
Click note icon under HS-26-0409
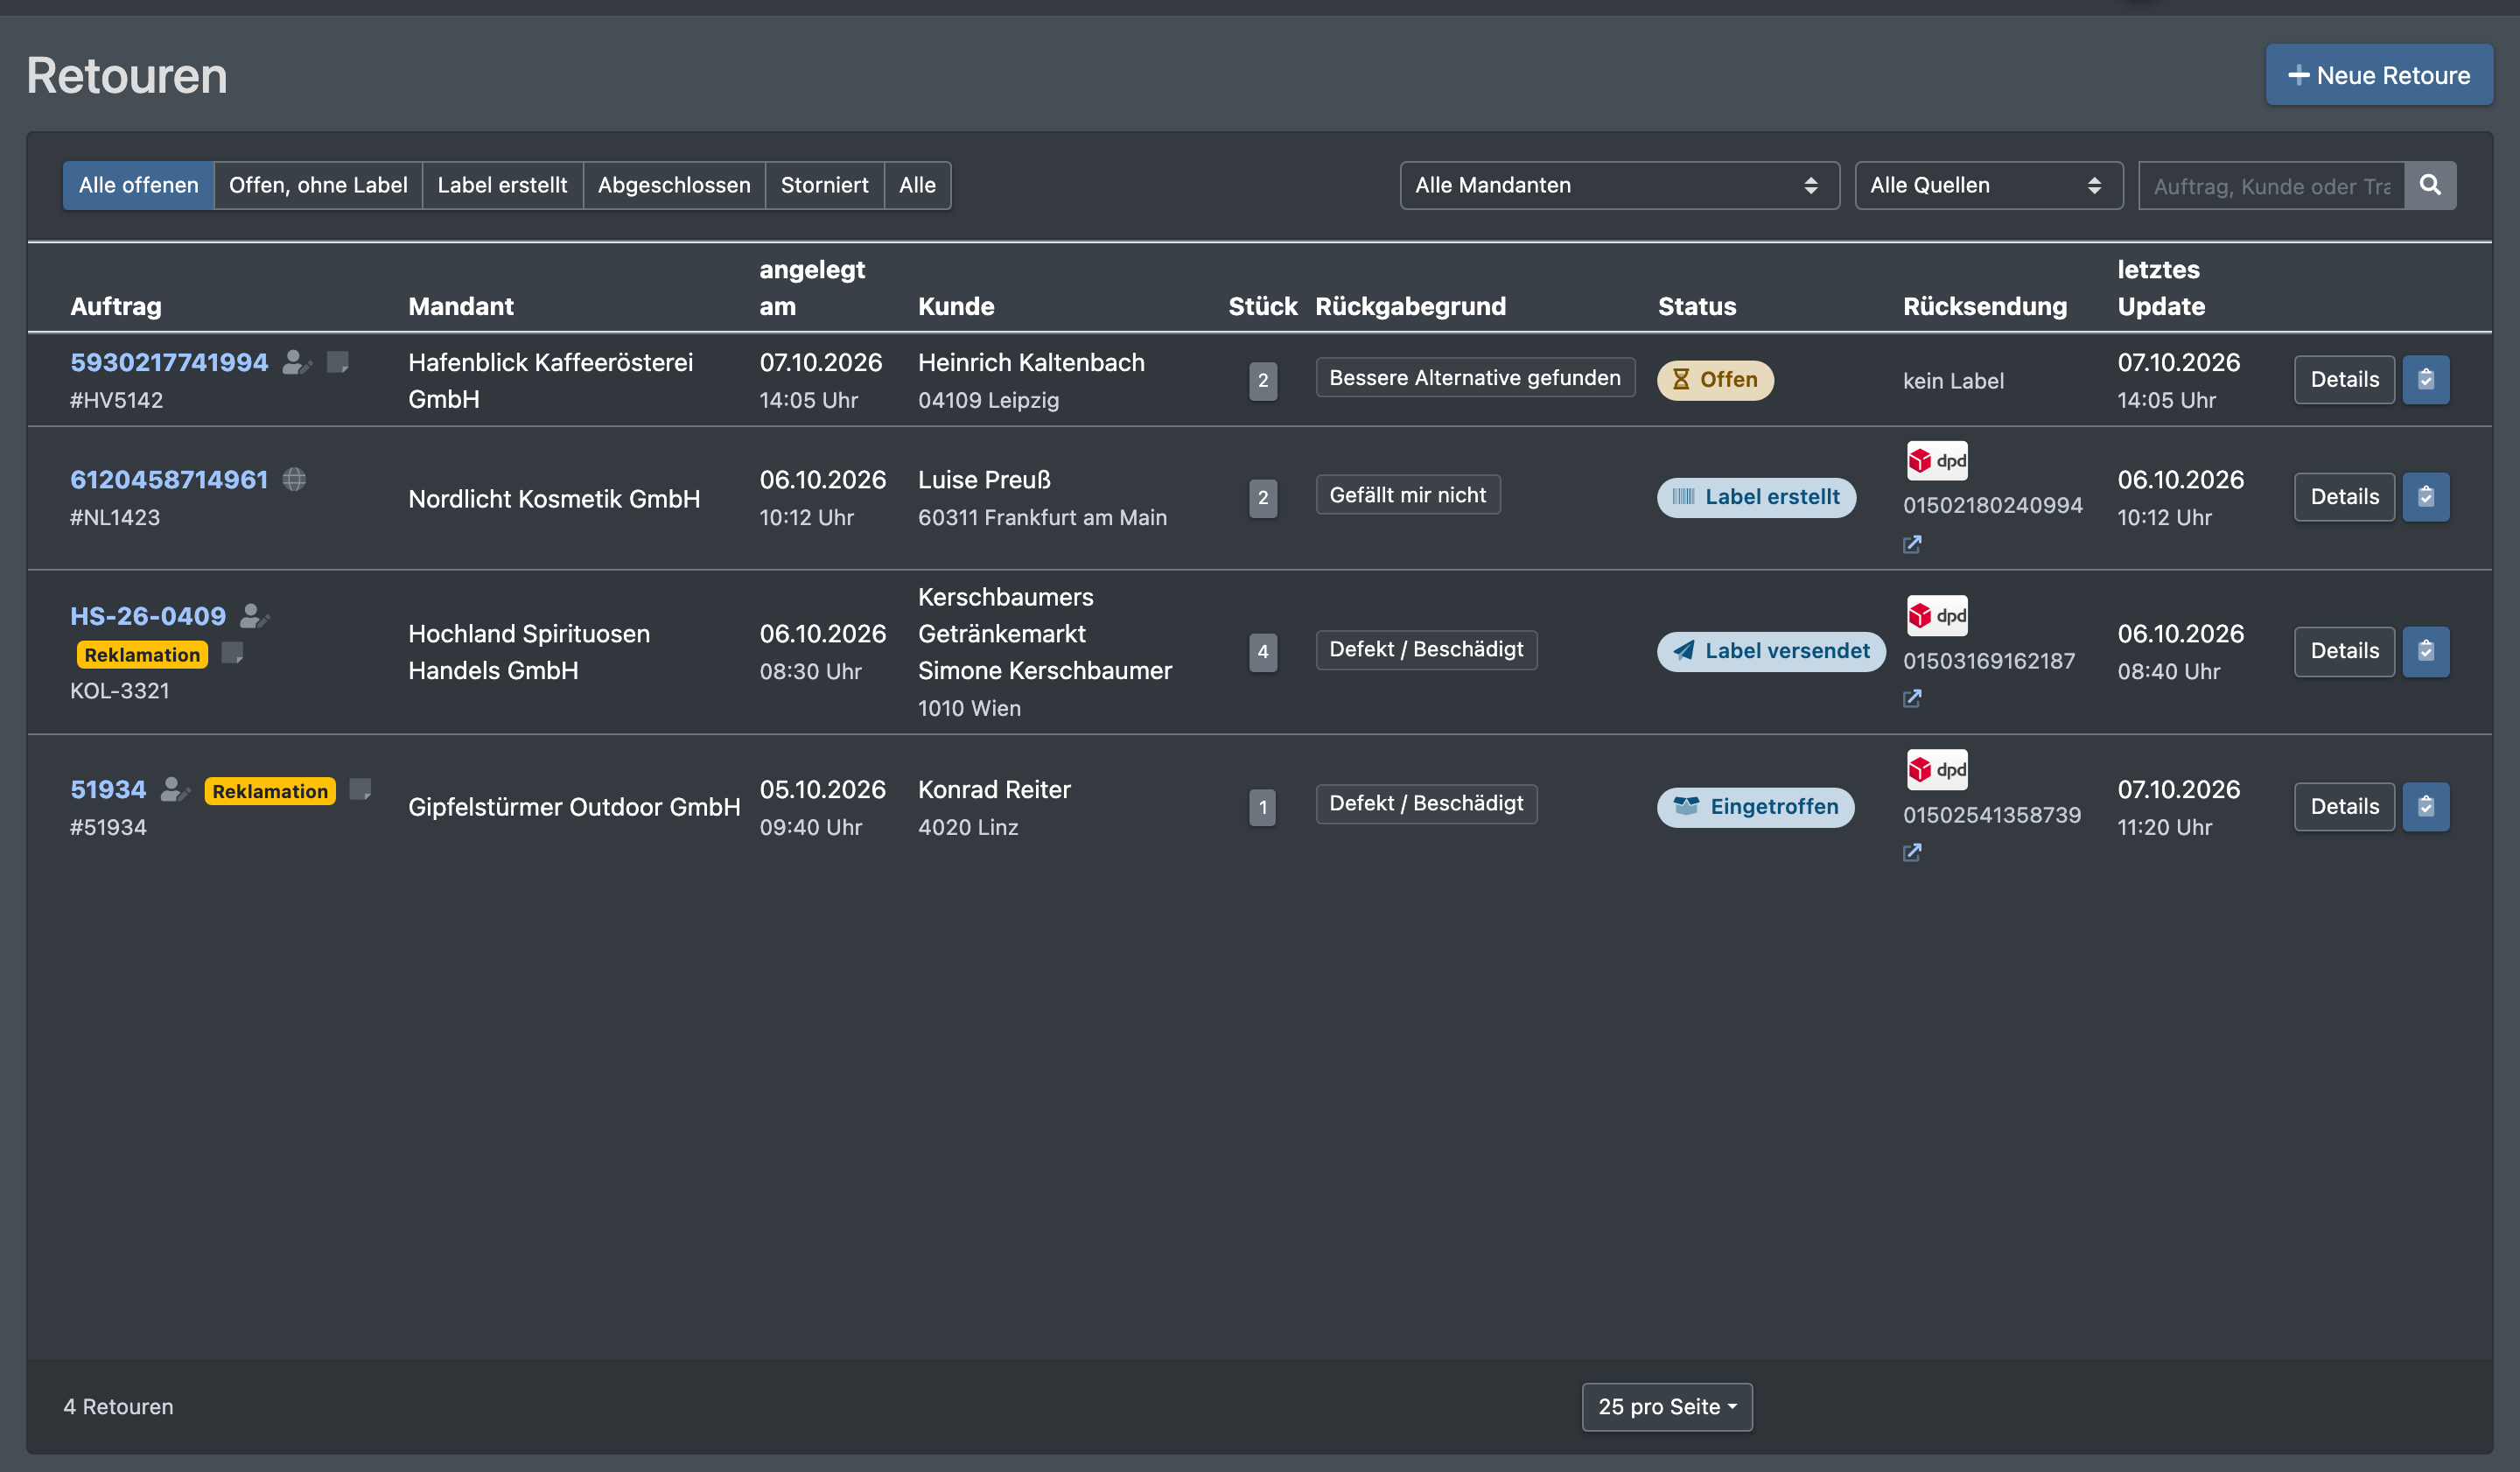tap(232, 653)
